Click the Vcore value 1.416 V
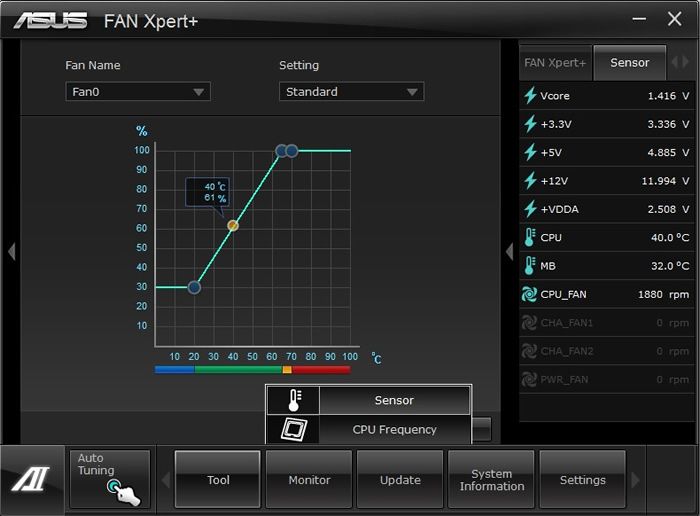The width and height of the screenshot is (700, 516). coord(668,96)
